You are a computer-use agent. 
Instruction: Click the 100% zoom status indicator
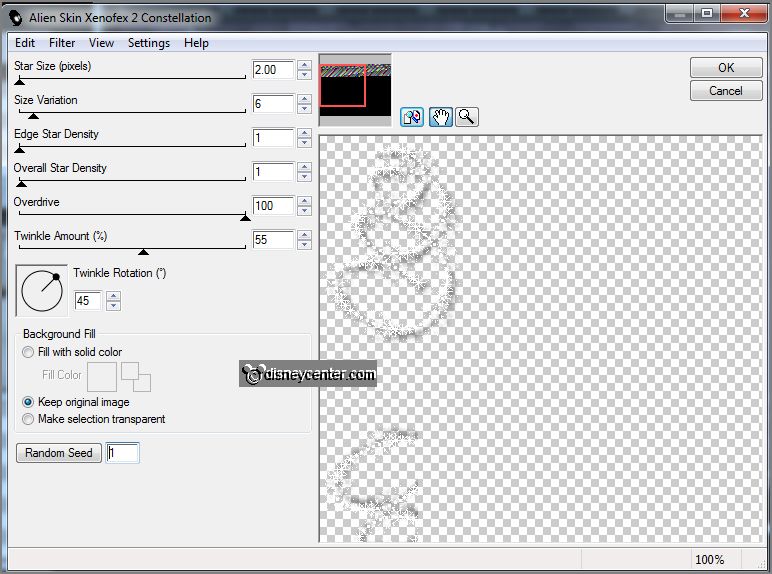[709, 560]
